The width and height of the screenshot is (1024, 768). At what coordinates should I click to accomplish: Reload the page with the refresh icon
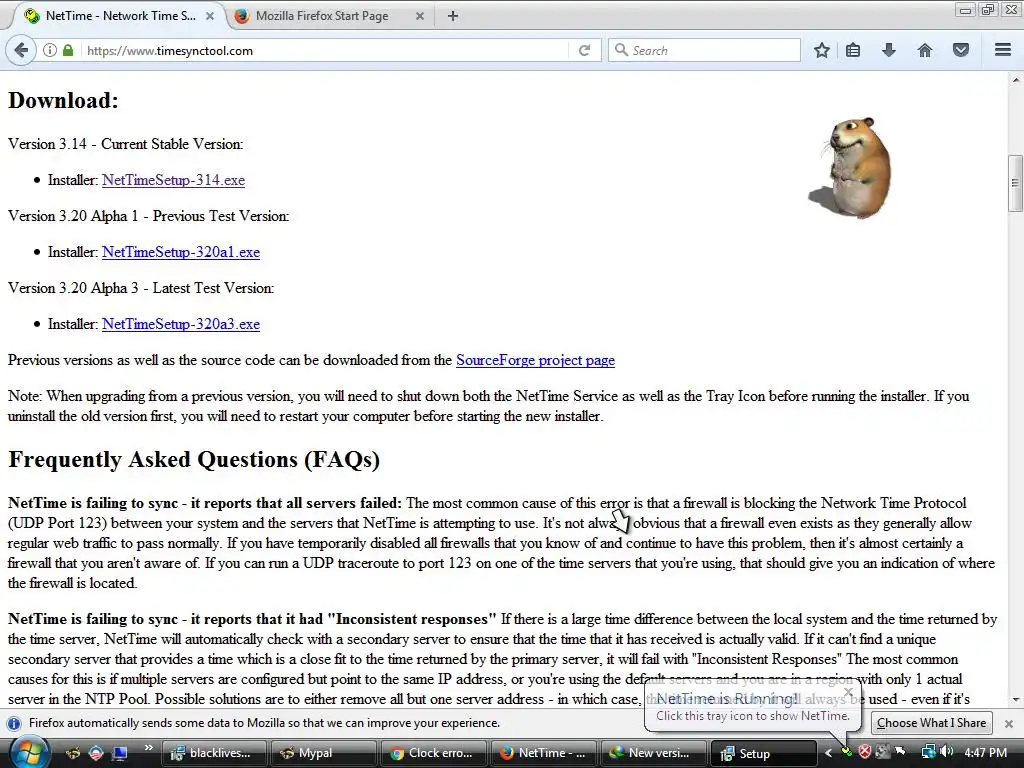[584, 50]
